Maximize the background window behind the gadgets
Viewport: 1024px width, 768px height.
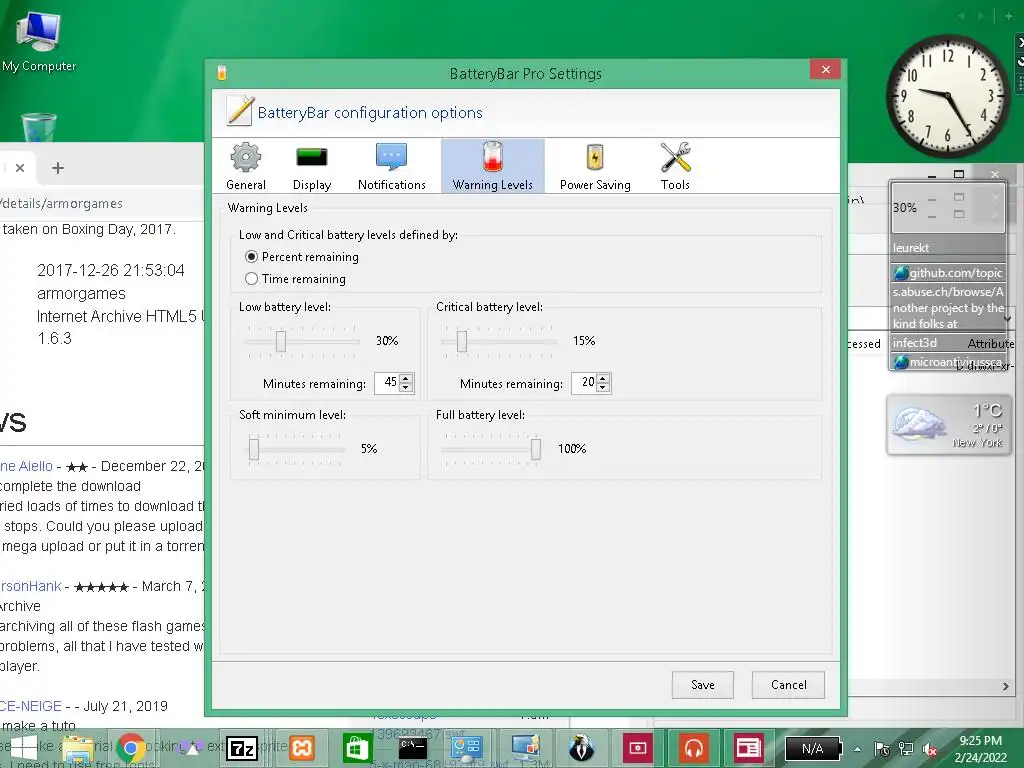coord(959,174)
